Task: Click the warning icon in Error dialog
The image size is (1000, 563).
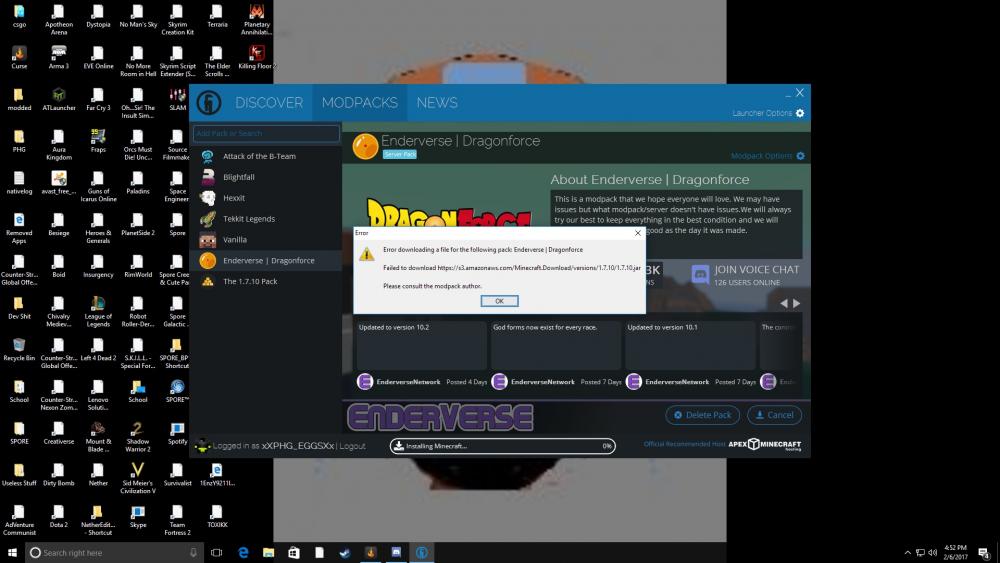Action: point(367,254)
